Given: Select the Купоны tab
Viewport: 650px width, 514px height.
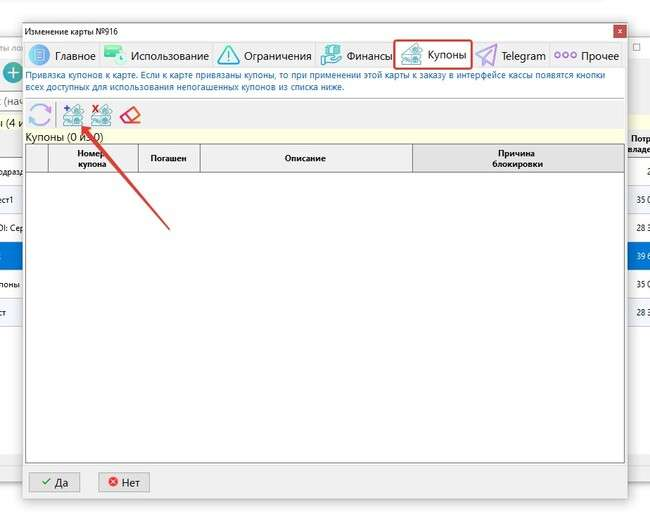Looking at the screenshot, I should tap(433, 55).
